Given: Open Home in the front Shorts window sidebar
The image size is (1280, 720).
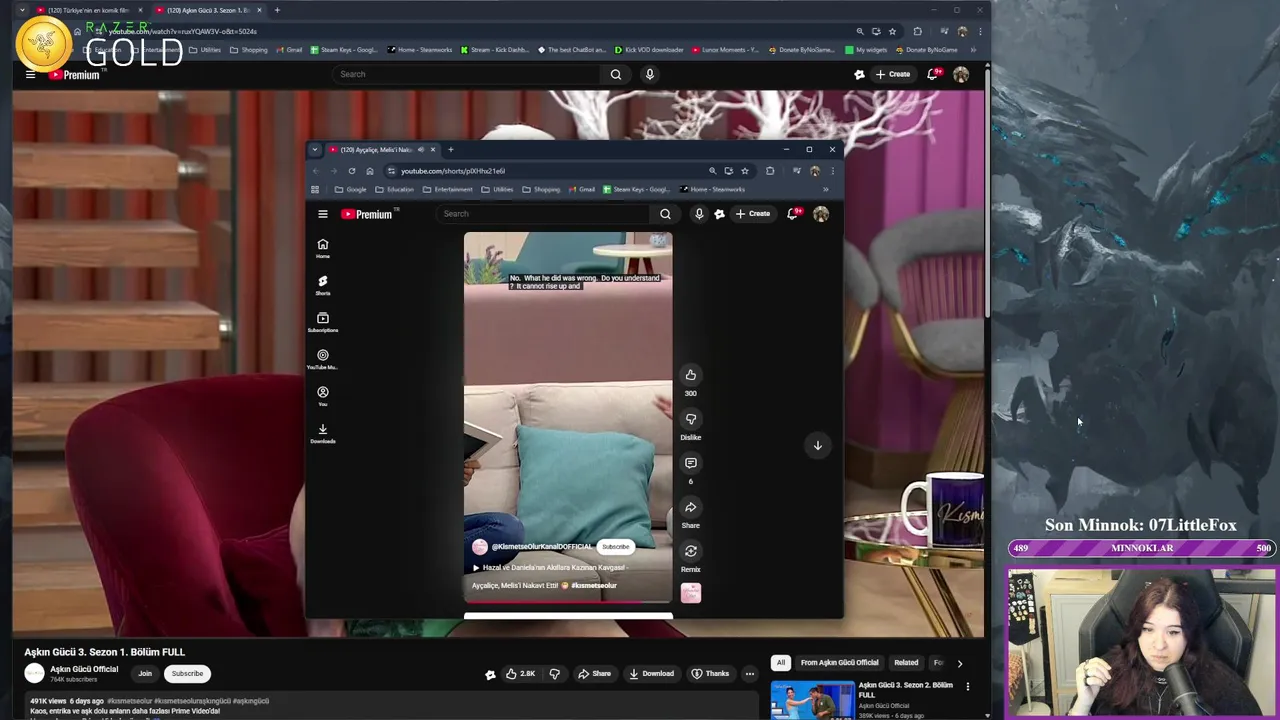Looking at the screenshot, I should (322, 248).
